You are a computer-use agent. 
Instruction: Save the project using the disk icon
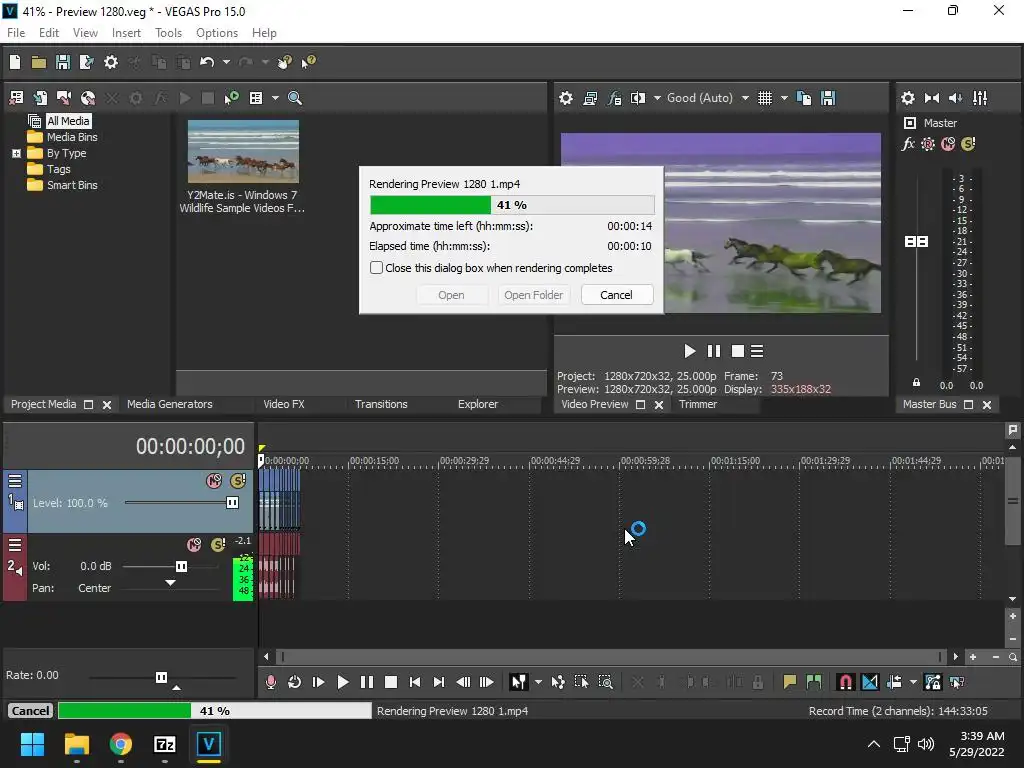(63, 62)
